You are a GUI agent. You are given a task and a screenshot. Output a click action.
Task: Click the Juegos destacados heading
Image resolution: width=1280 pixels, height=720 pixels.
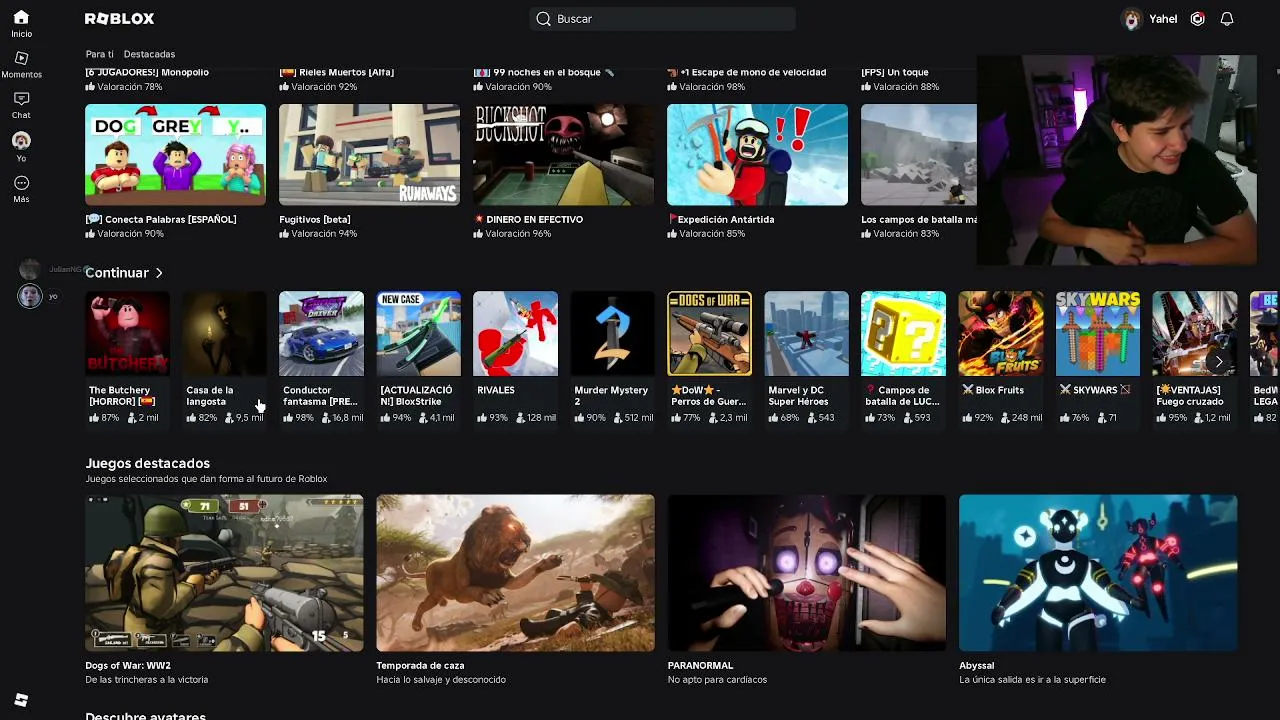[147, 464]
